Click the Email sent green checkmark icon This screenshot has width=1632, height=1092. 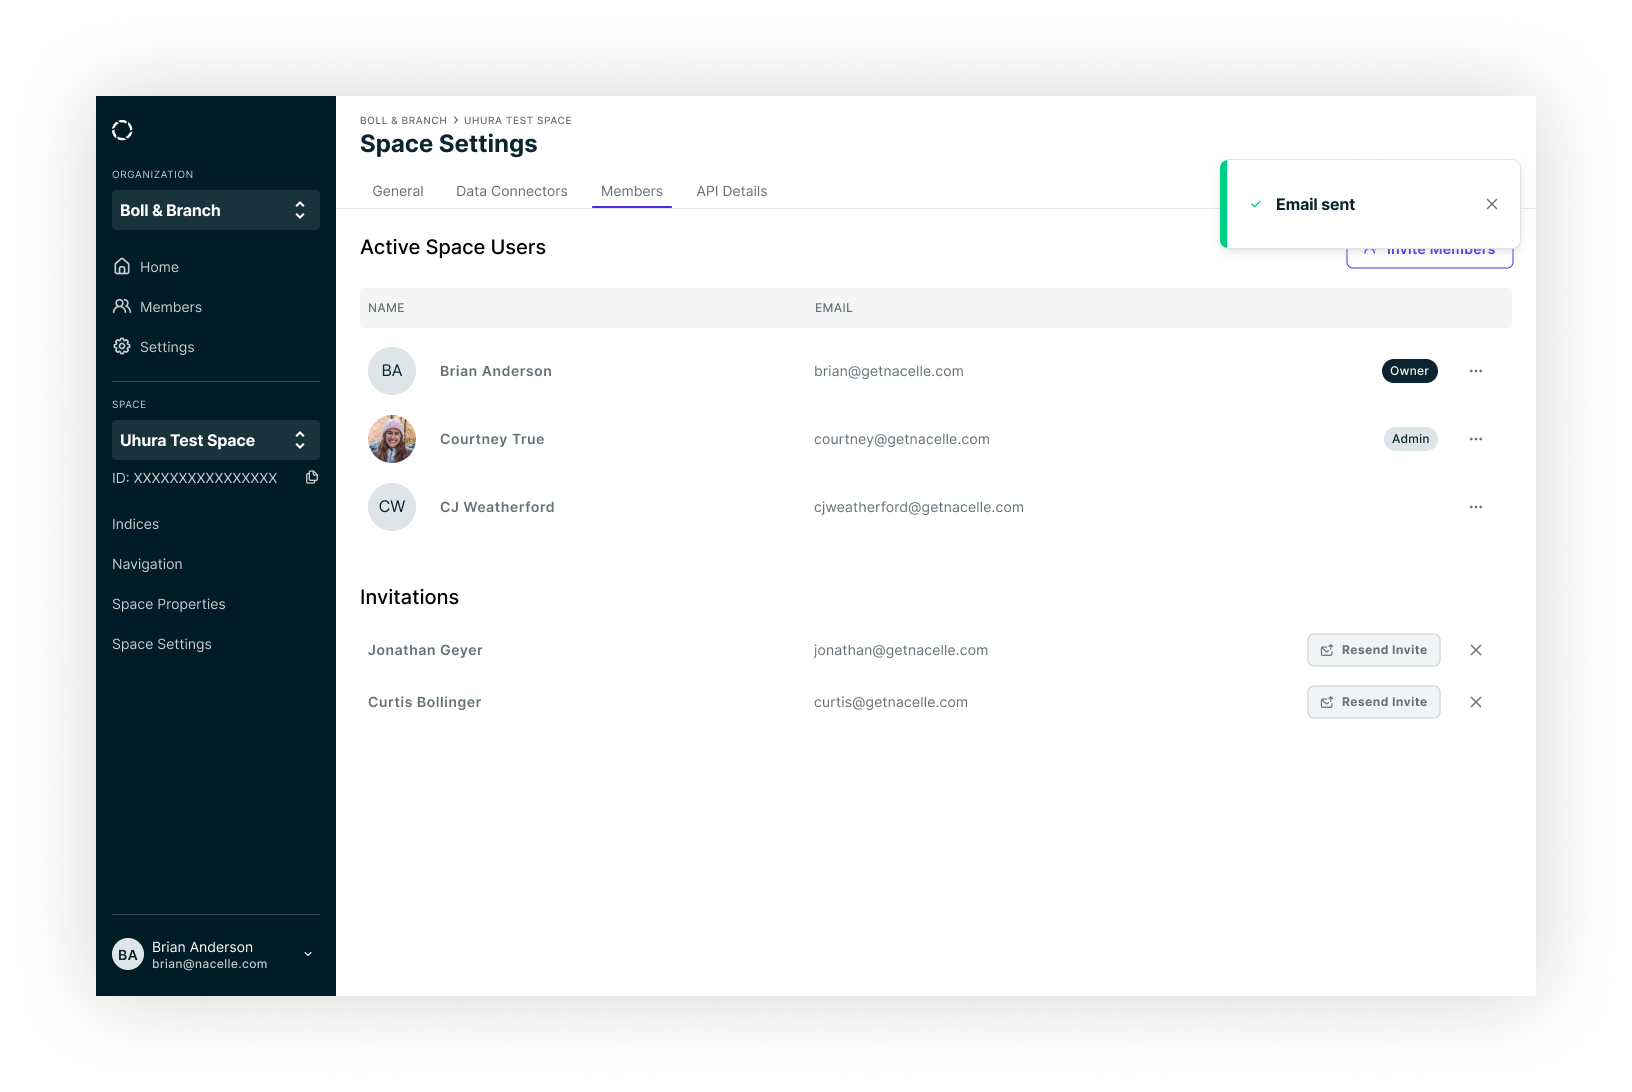coord(1256,204)
